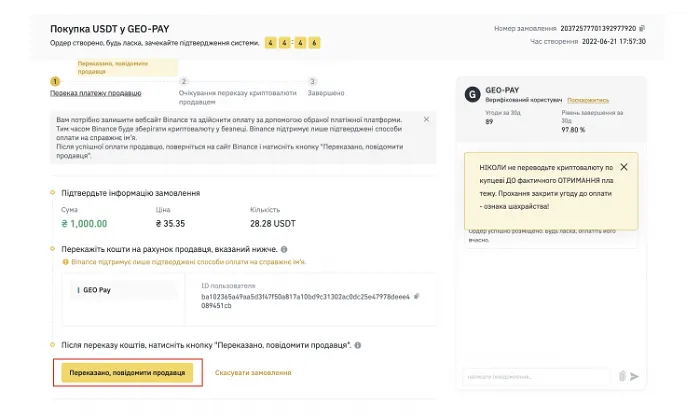Click the info icon next to transfer funds instruction
Screen dimensions: 700x418
284,249
